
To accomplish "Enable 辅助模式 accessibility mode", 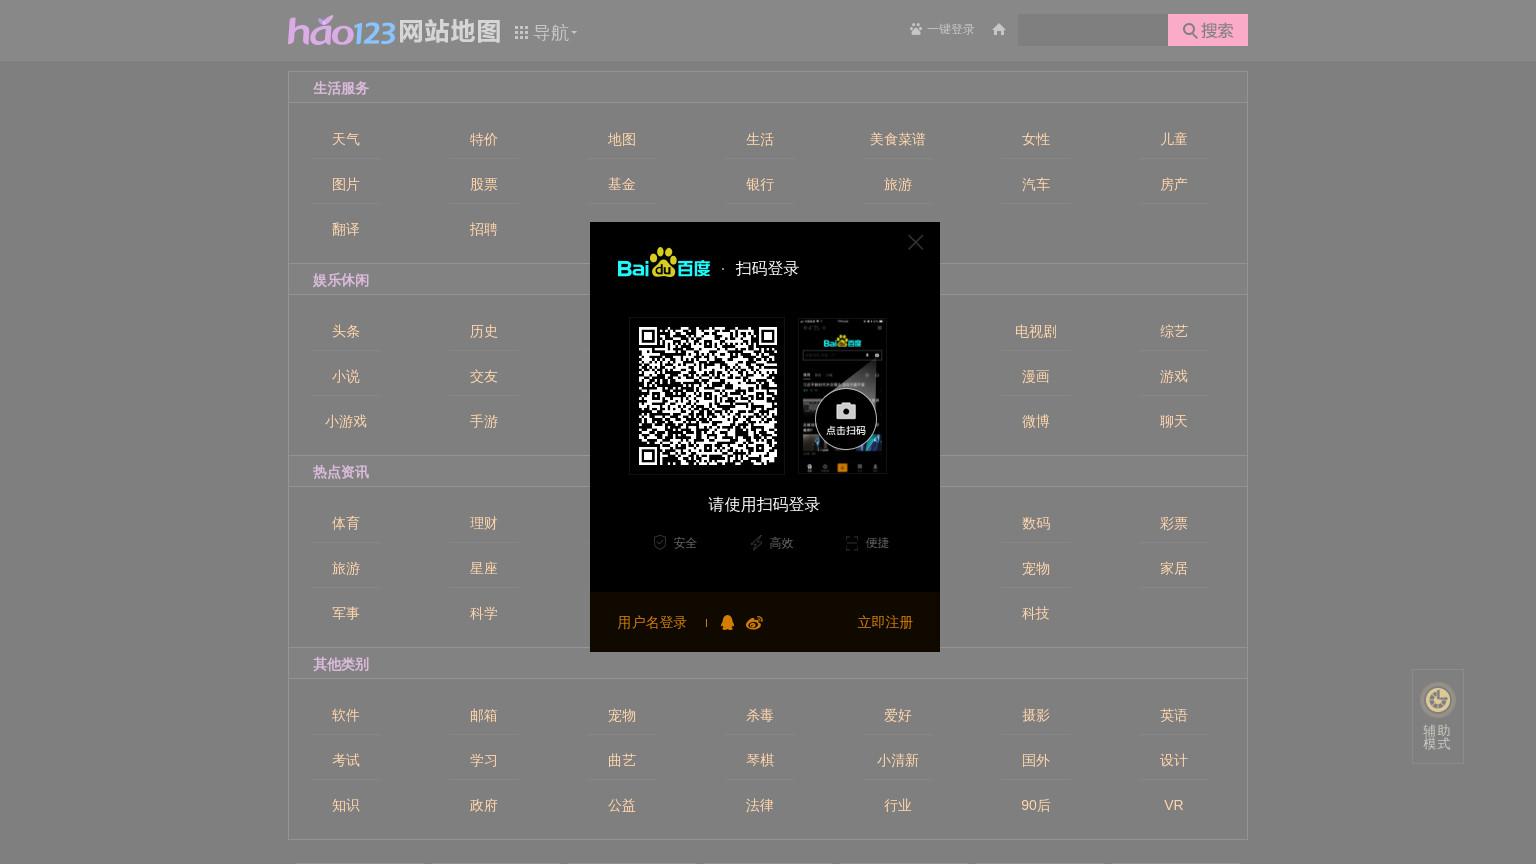I will (1438, 716).
